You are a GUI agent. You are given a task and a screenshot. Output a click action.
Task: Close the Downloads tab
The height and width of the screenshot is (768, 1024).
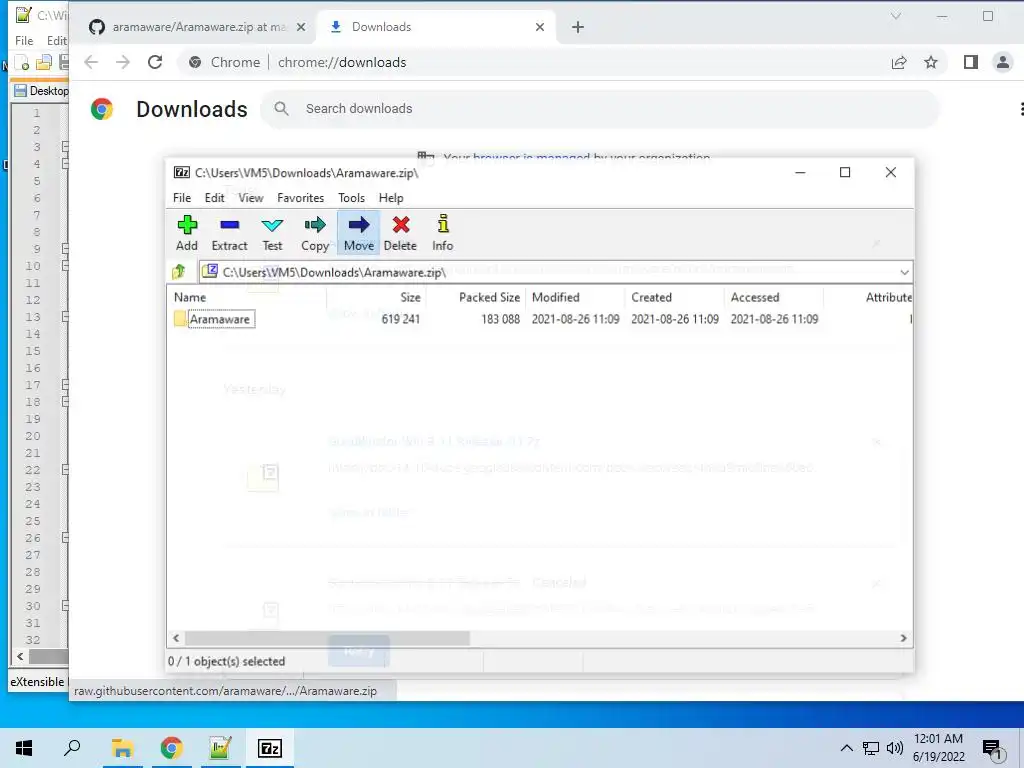(539, 27)
